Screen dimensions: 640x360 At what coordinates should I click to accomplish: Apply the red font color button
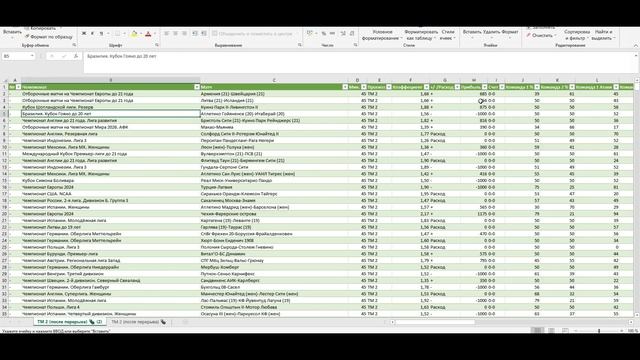coord(148,33)
